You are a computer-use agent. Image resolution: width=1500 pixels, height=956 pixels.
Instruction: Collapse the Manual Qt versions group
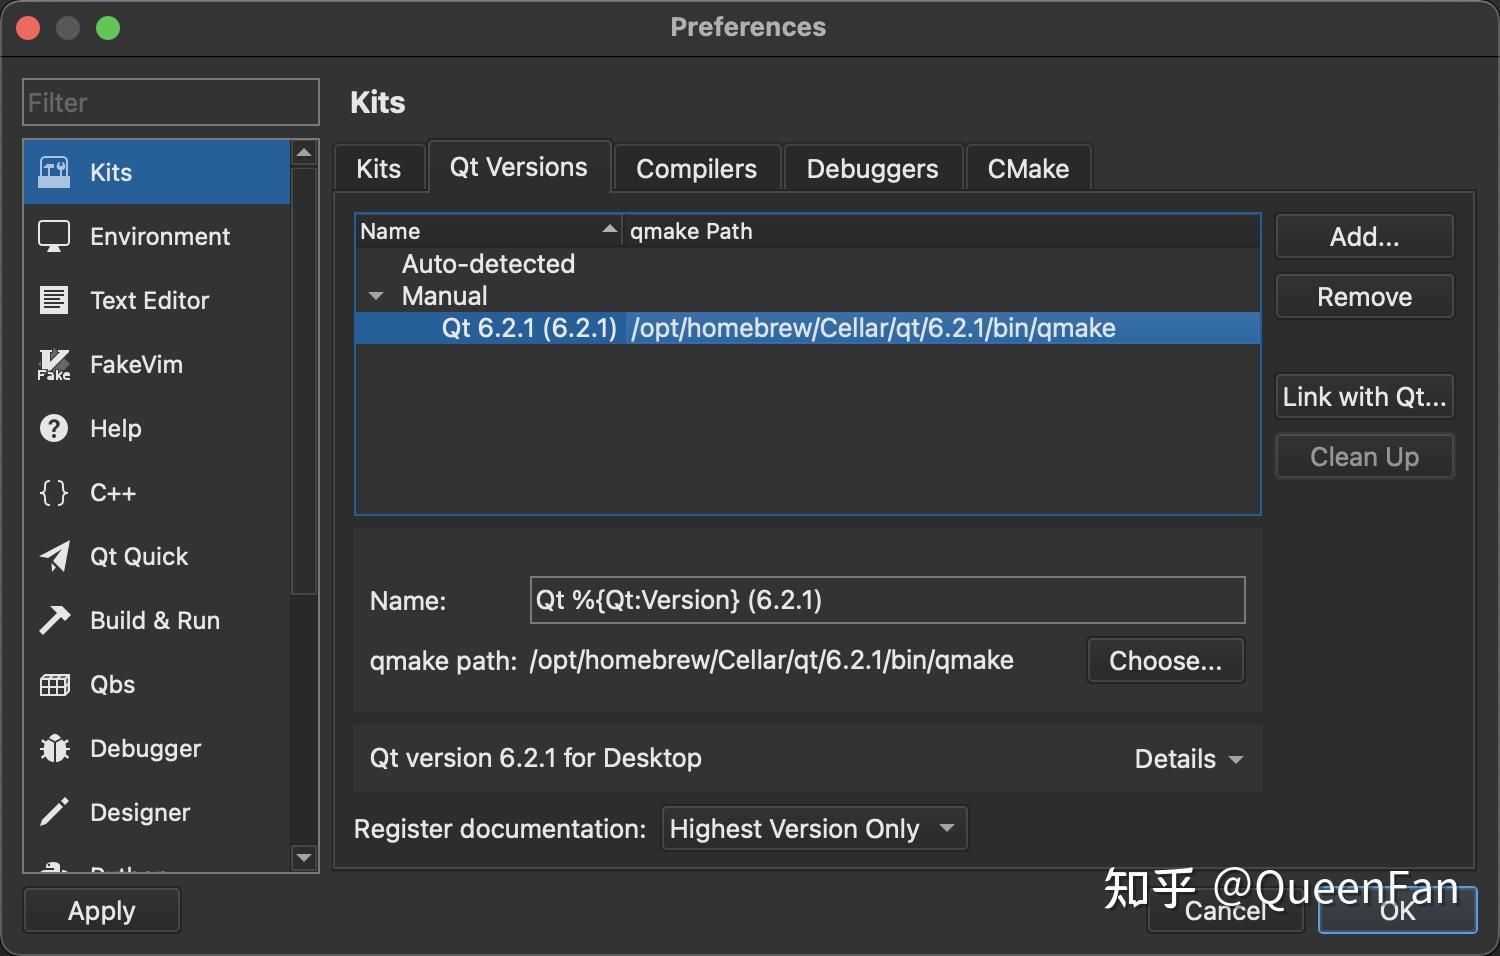click(x=376, y=295)
